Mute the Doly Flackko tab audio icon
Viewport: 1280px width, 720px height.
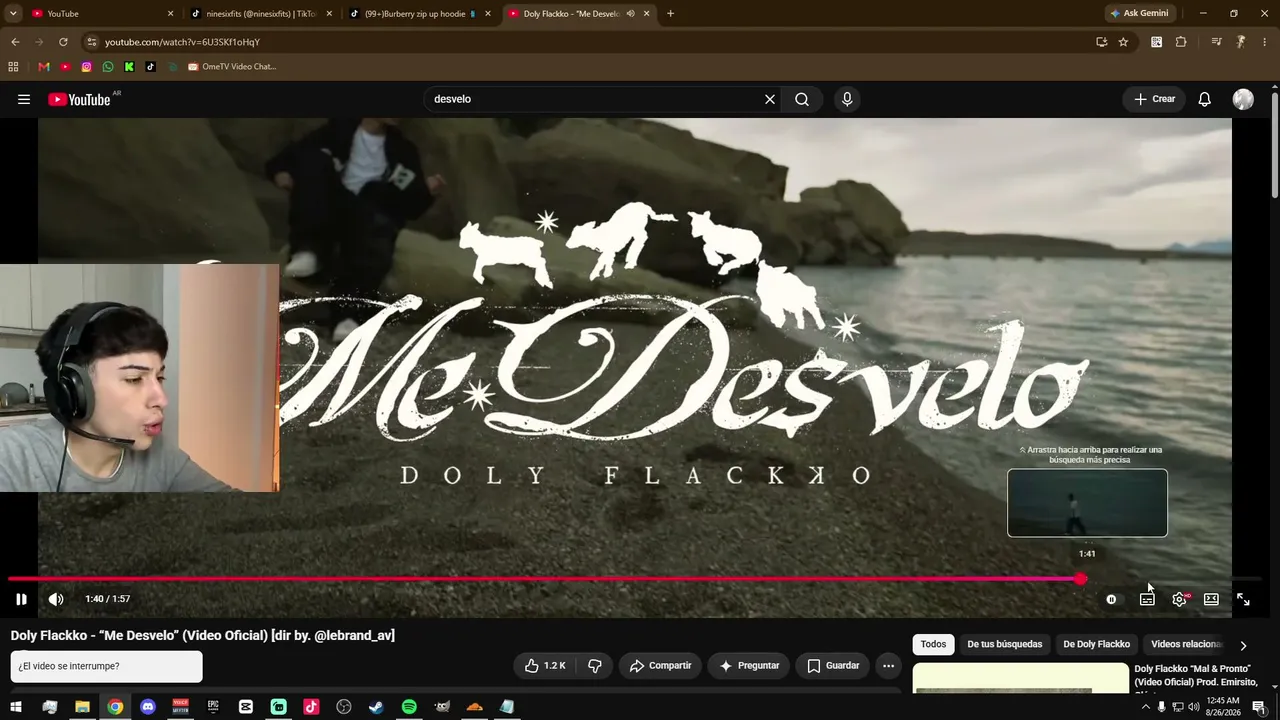pyautogui.click(x=631, y=14)
